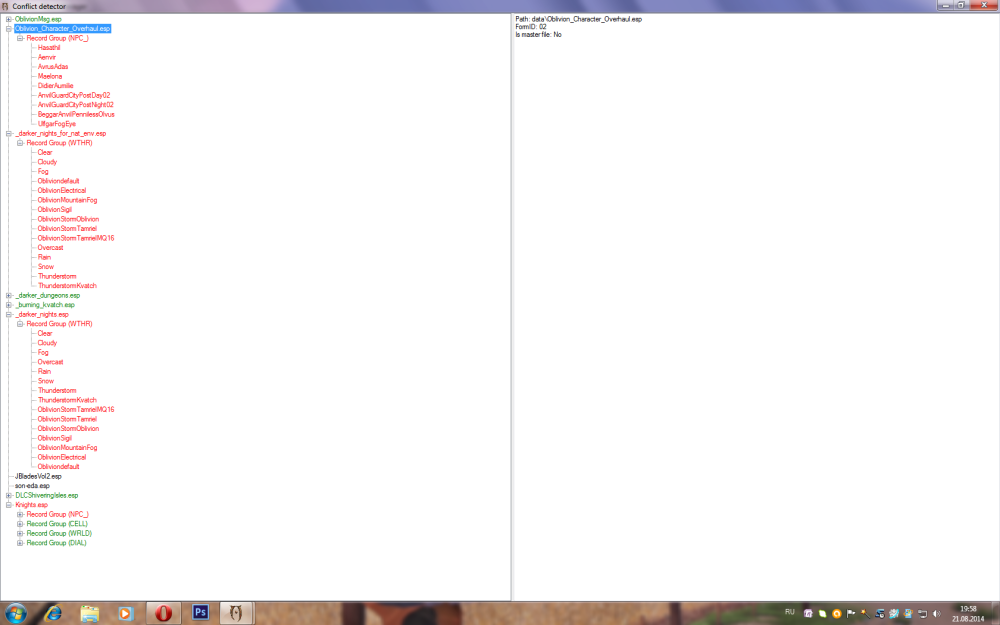Select the Hasathil NPC record
The image size is (1000, 625).
coord(48,48)
